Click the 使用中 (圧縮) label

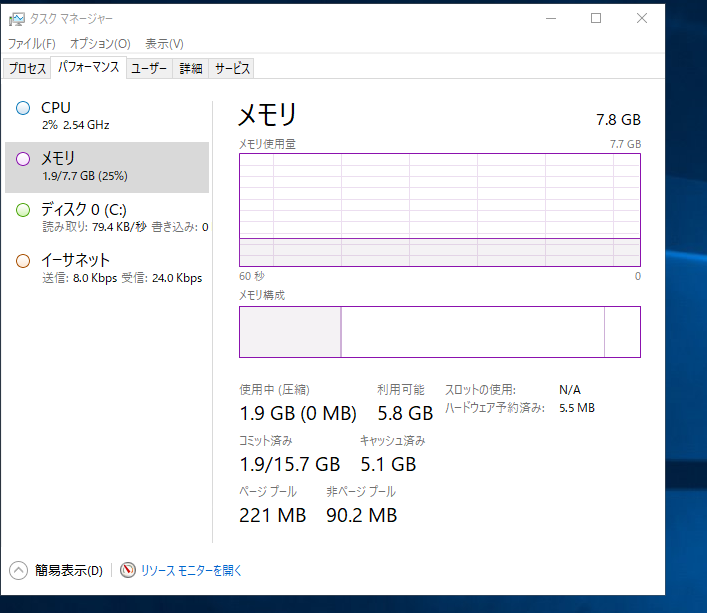click(274, 389)
